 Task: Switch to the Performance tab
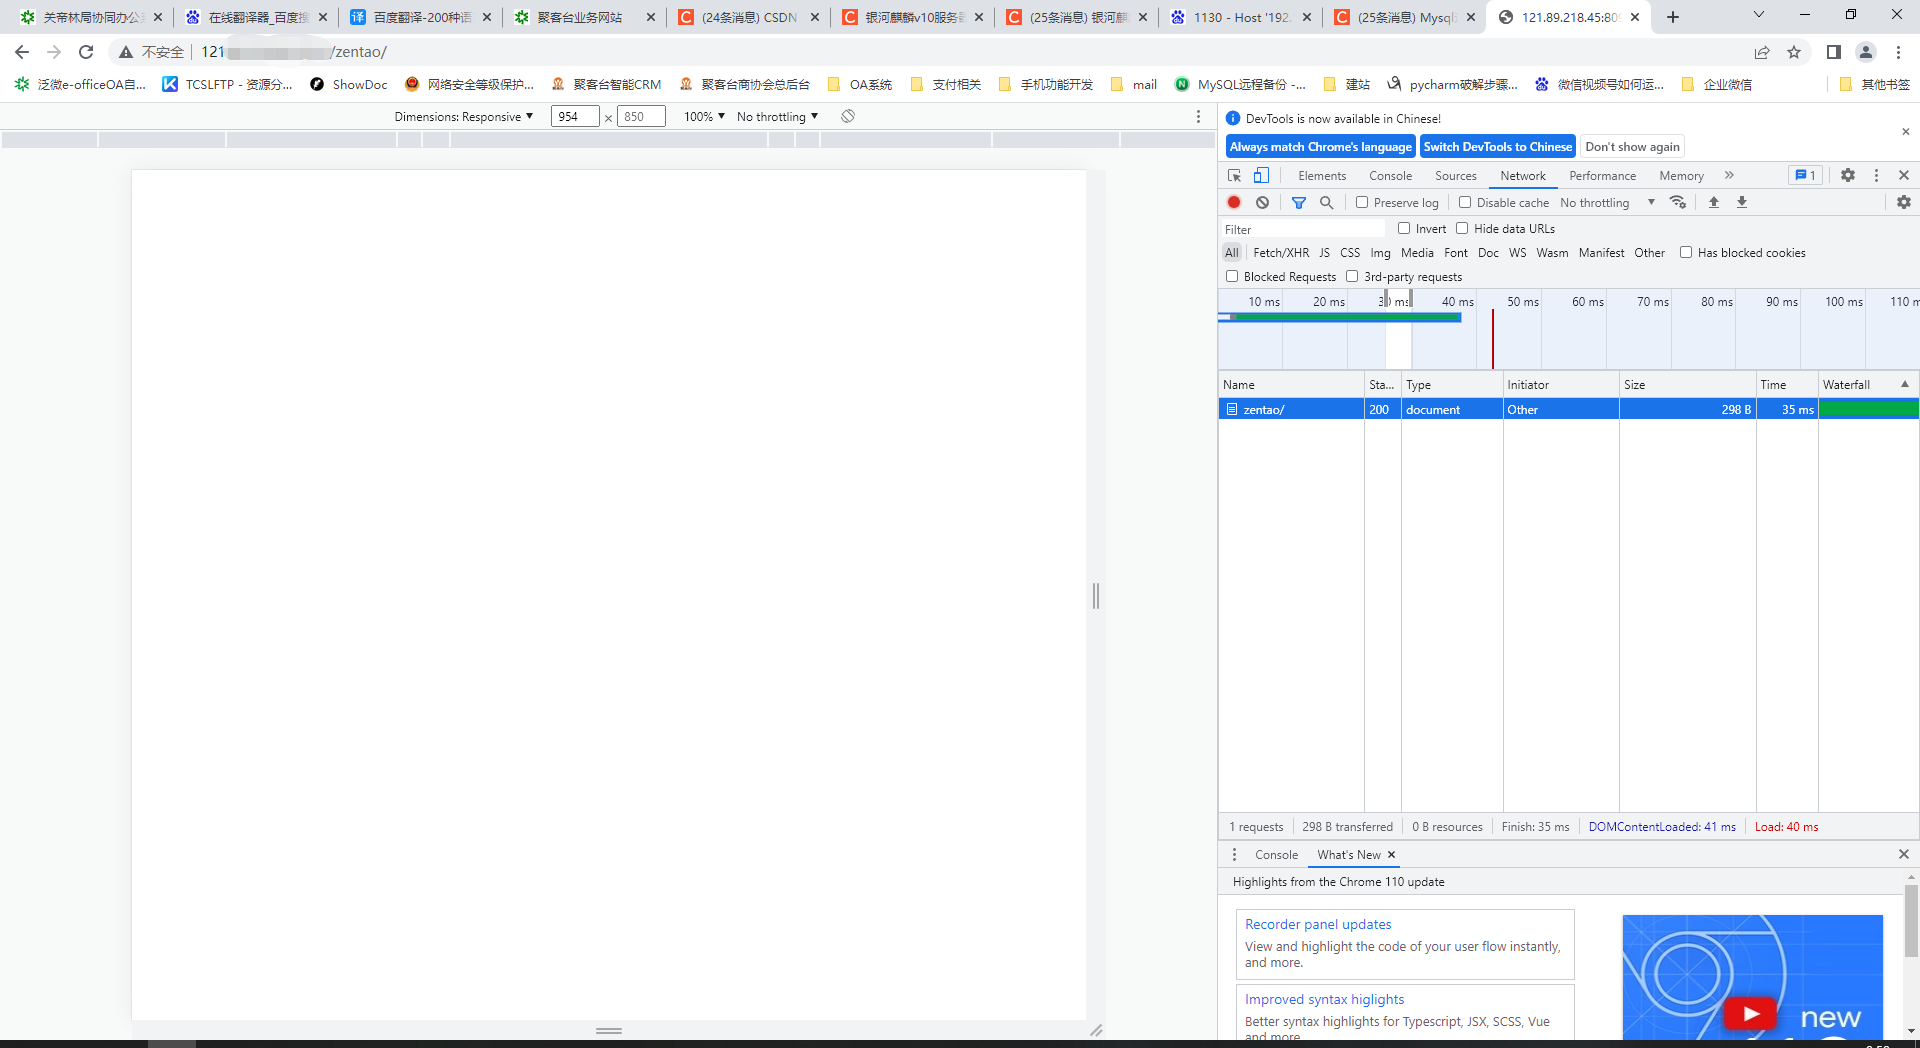pyautogui.click(x=1602, y=176)
